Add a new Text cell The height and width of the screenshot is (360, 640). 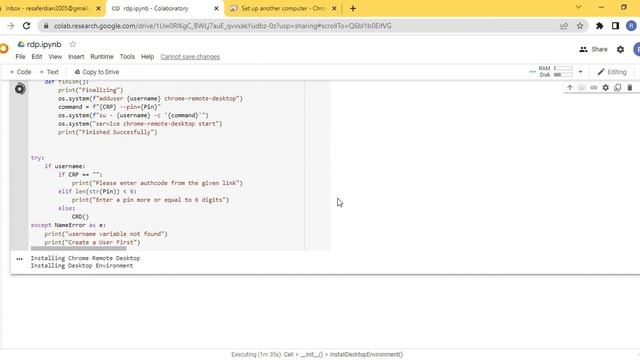point(49,72)
